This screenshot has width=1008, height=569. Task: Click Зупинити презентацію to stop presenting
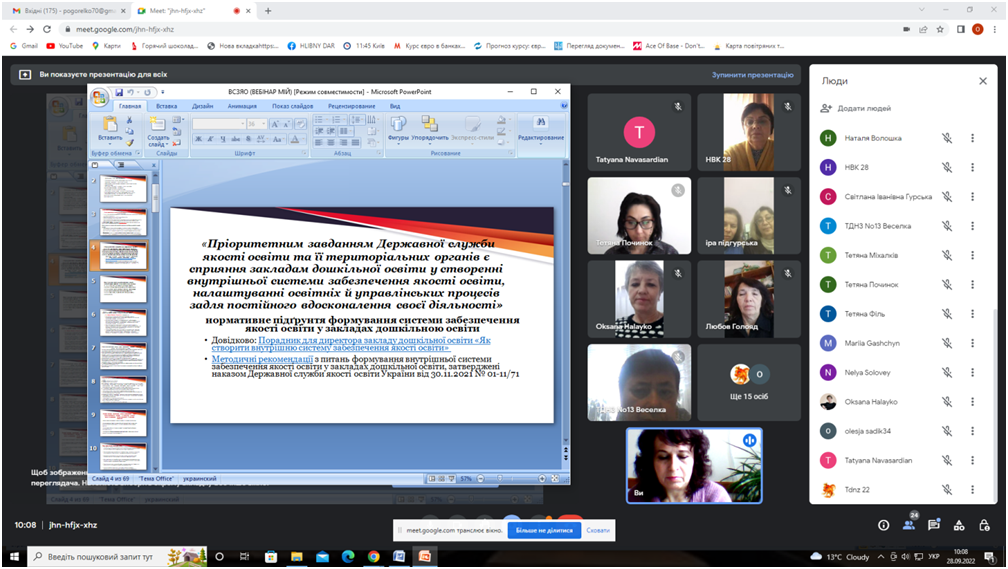(x=752, y=75)
